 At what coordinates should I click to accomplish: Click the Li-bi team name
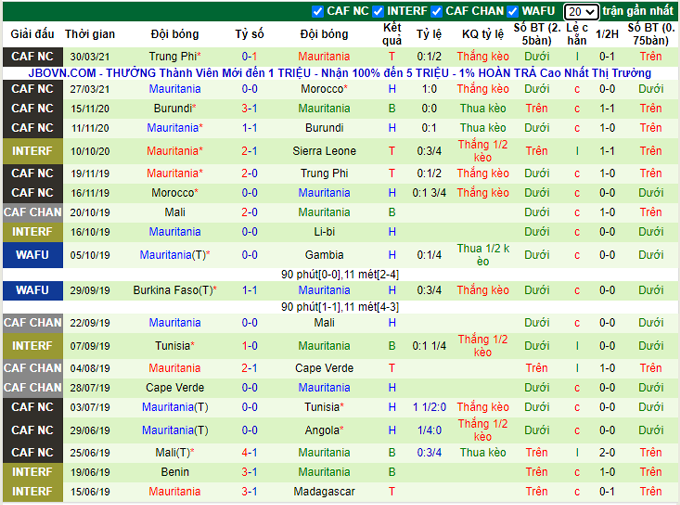click(324, 231)
